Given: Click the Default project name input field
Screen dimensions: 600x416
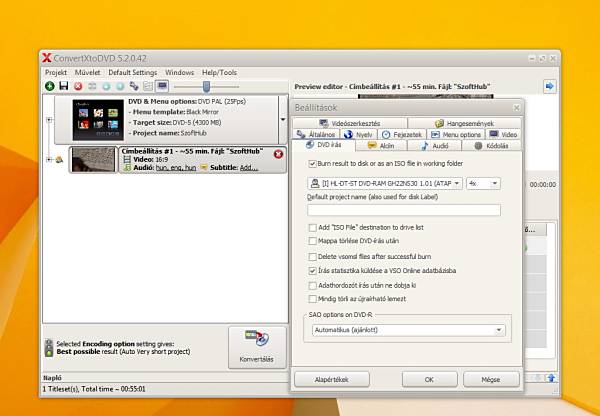Looking at the screenshot, I should pyautogui.click(x=404, y=210).
